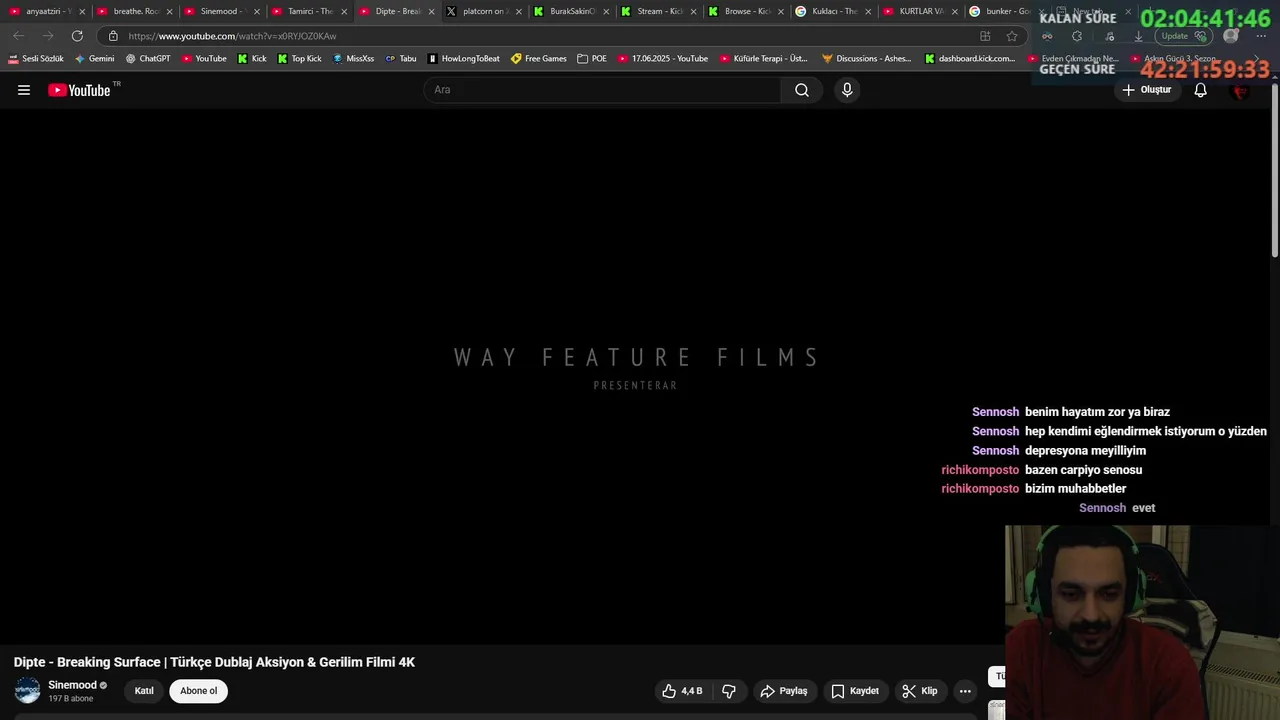1280x720 pixels.
Task: Open the Free Games bookmark
Action: pyautogui.click(x=538, y=59)
